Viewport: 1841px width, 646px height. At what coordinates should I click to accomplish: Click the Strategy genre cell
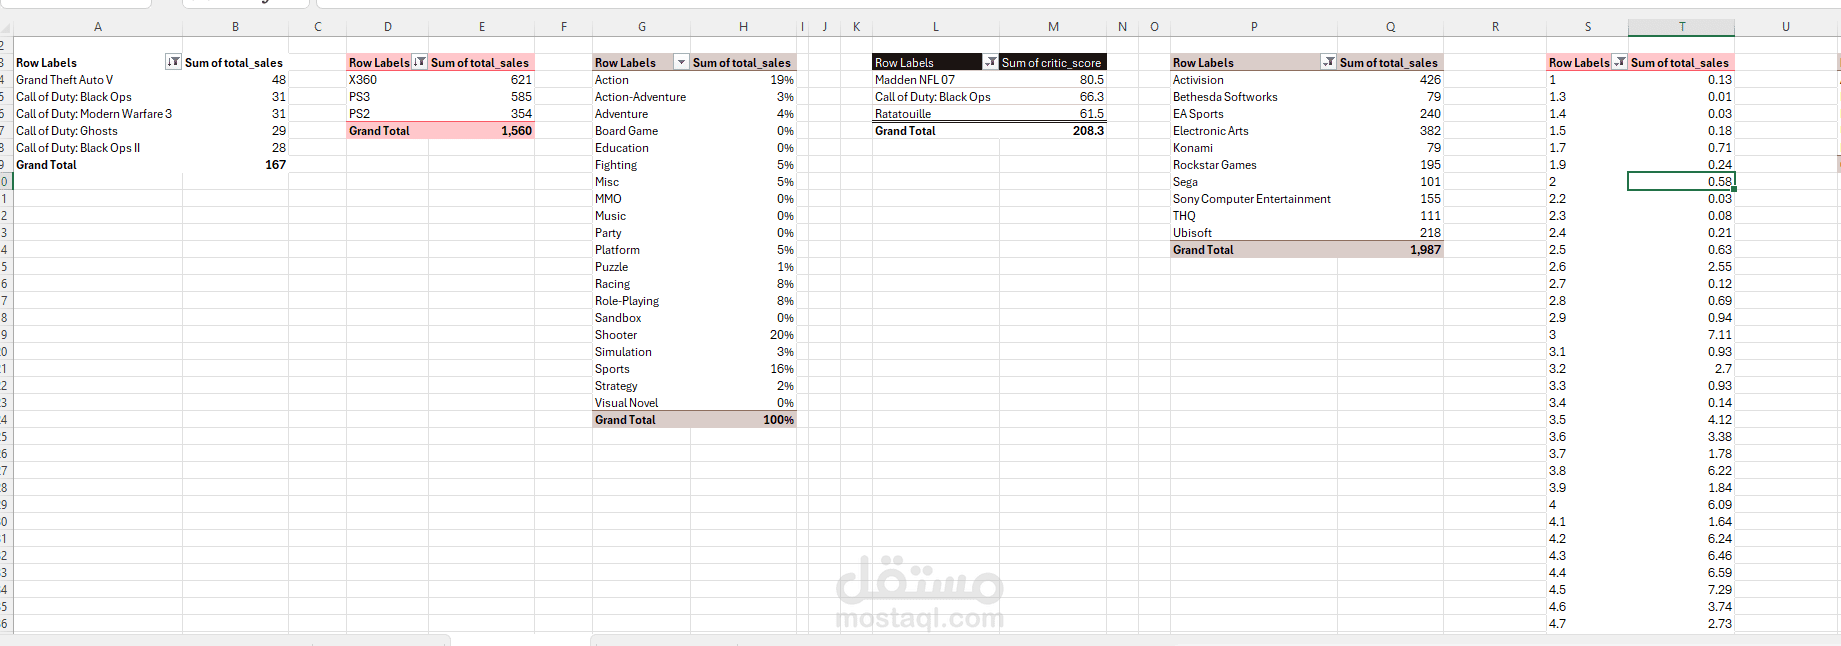(642, 386)
